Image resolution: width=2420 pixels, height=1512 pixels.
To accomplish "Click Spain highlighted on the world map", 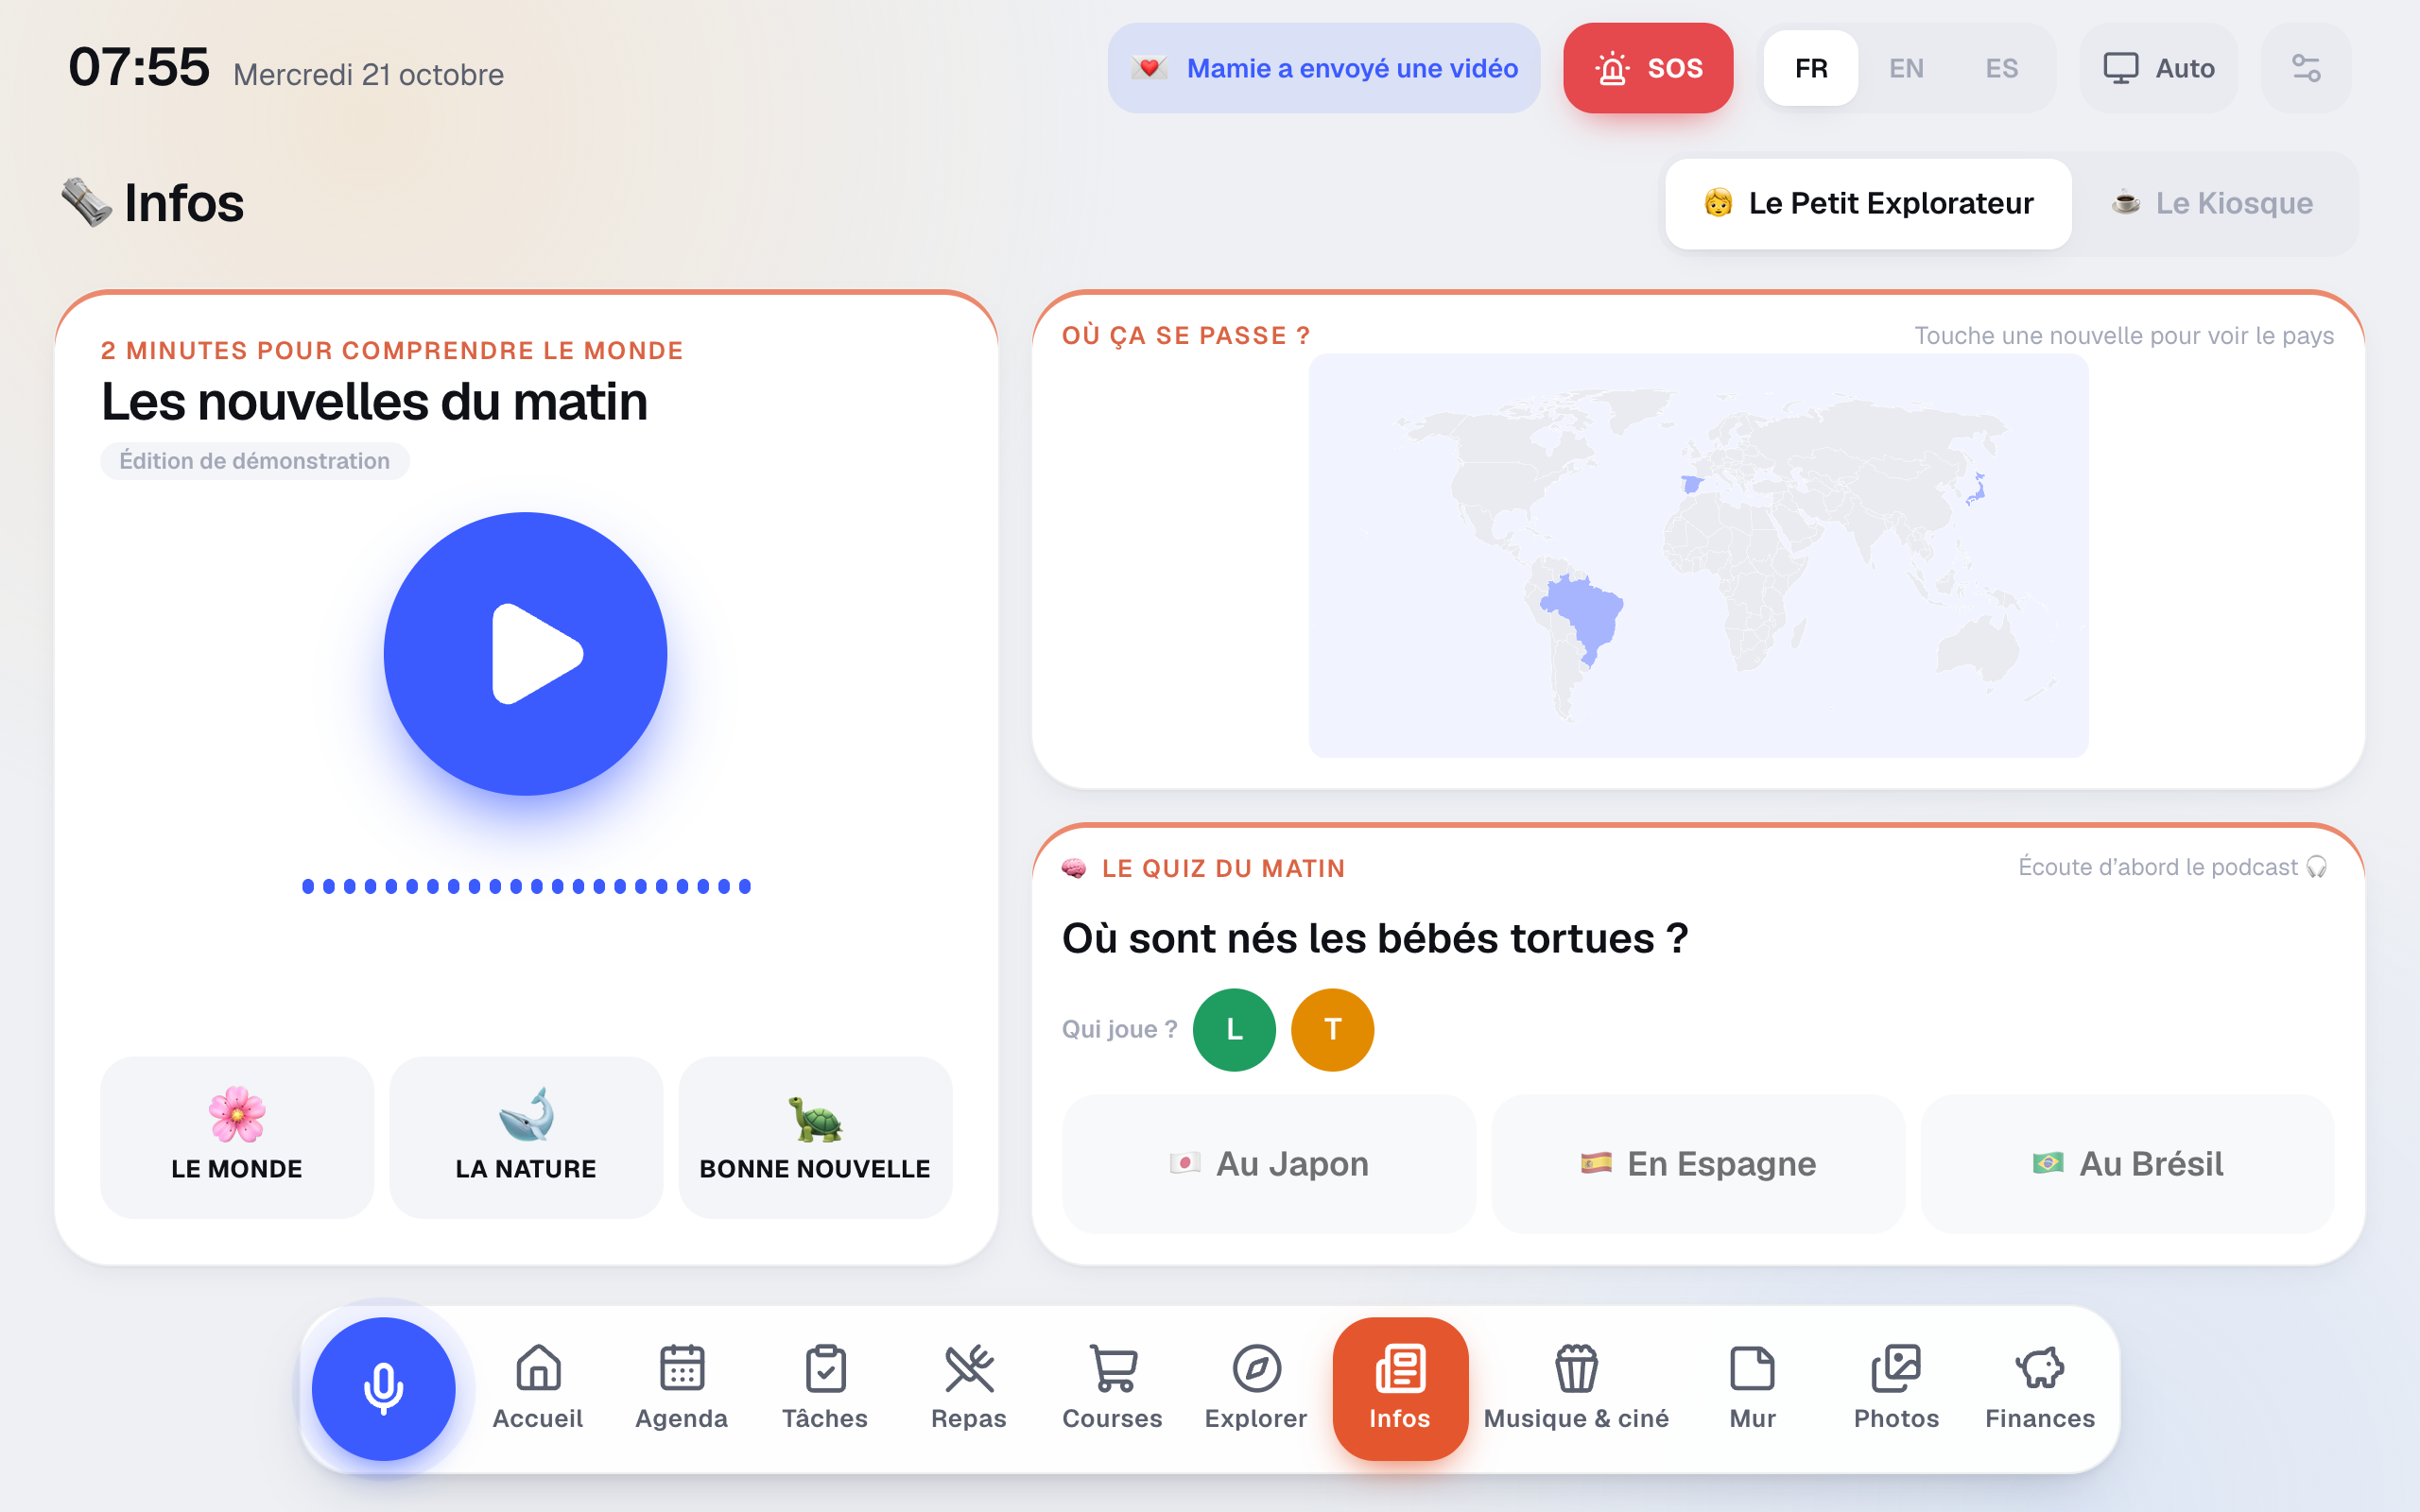I will click(1692, 484).
